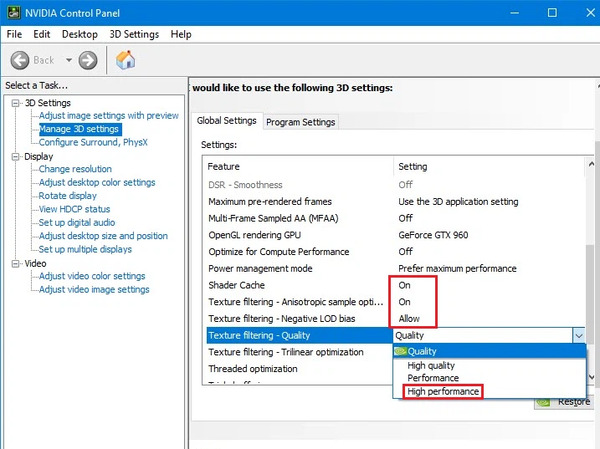The image size is (600, 449).
Task: Minimize the NVIDIA Control Panel window
Action: point(515,13)
